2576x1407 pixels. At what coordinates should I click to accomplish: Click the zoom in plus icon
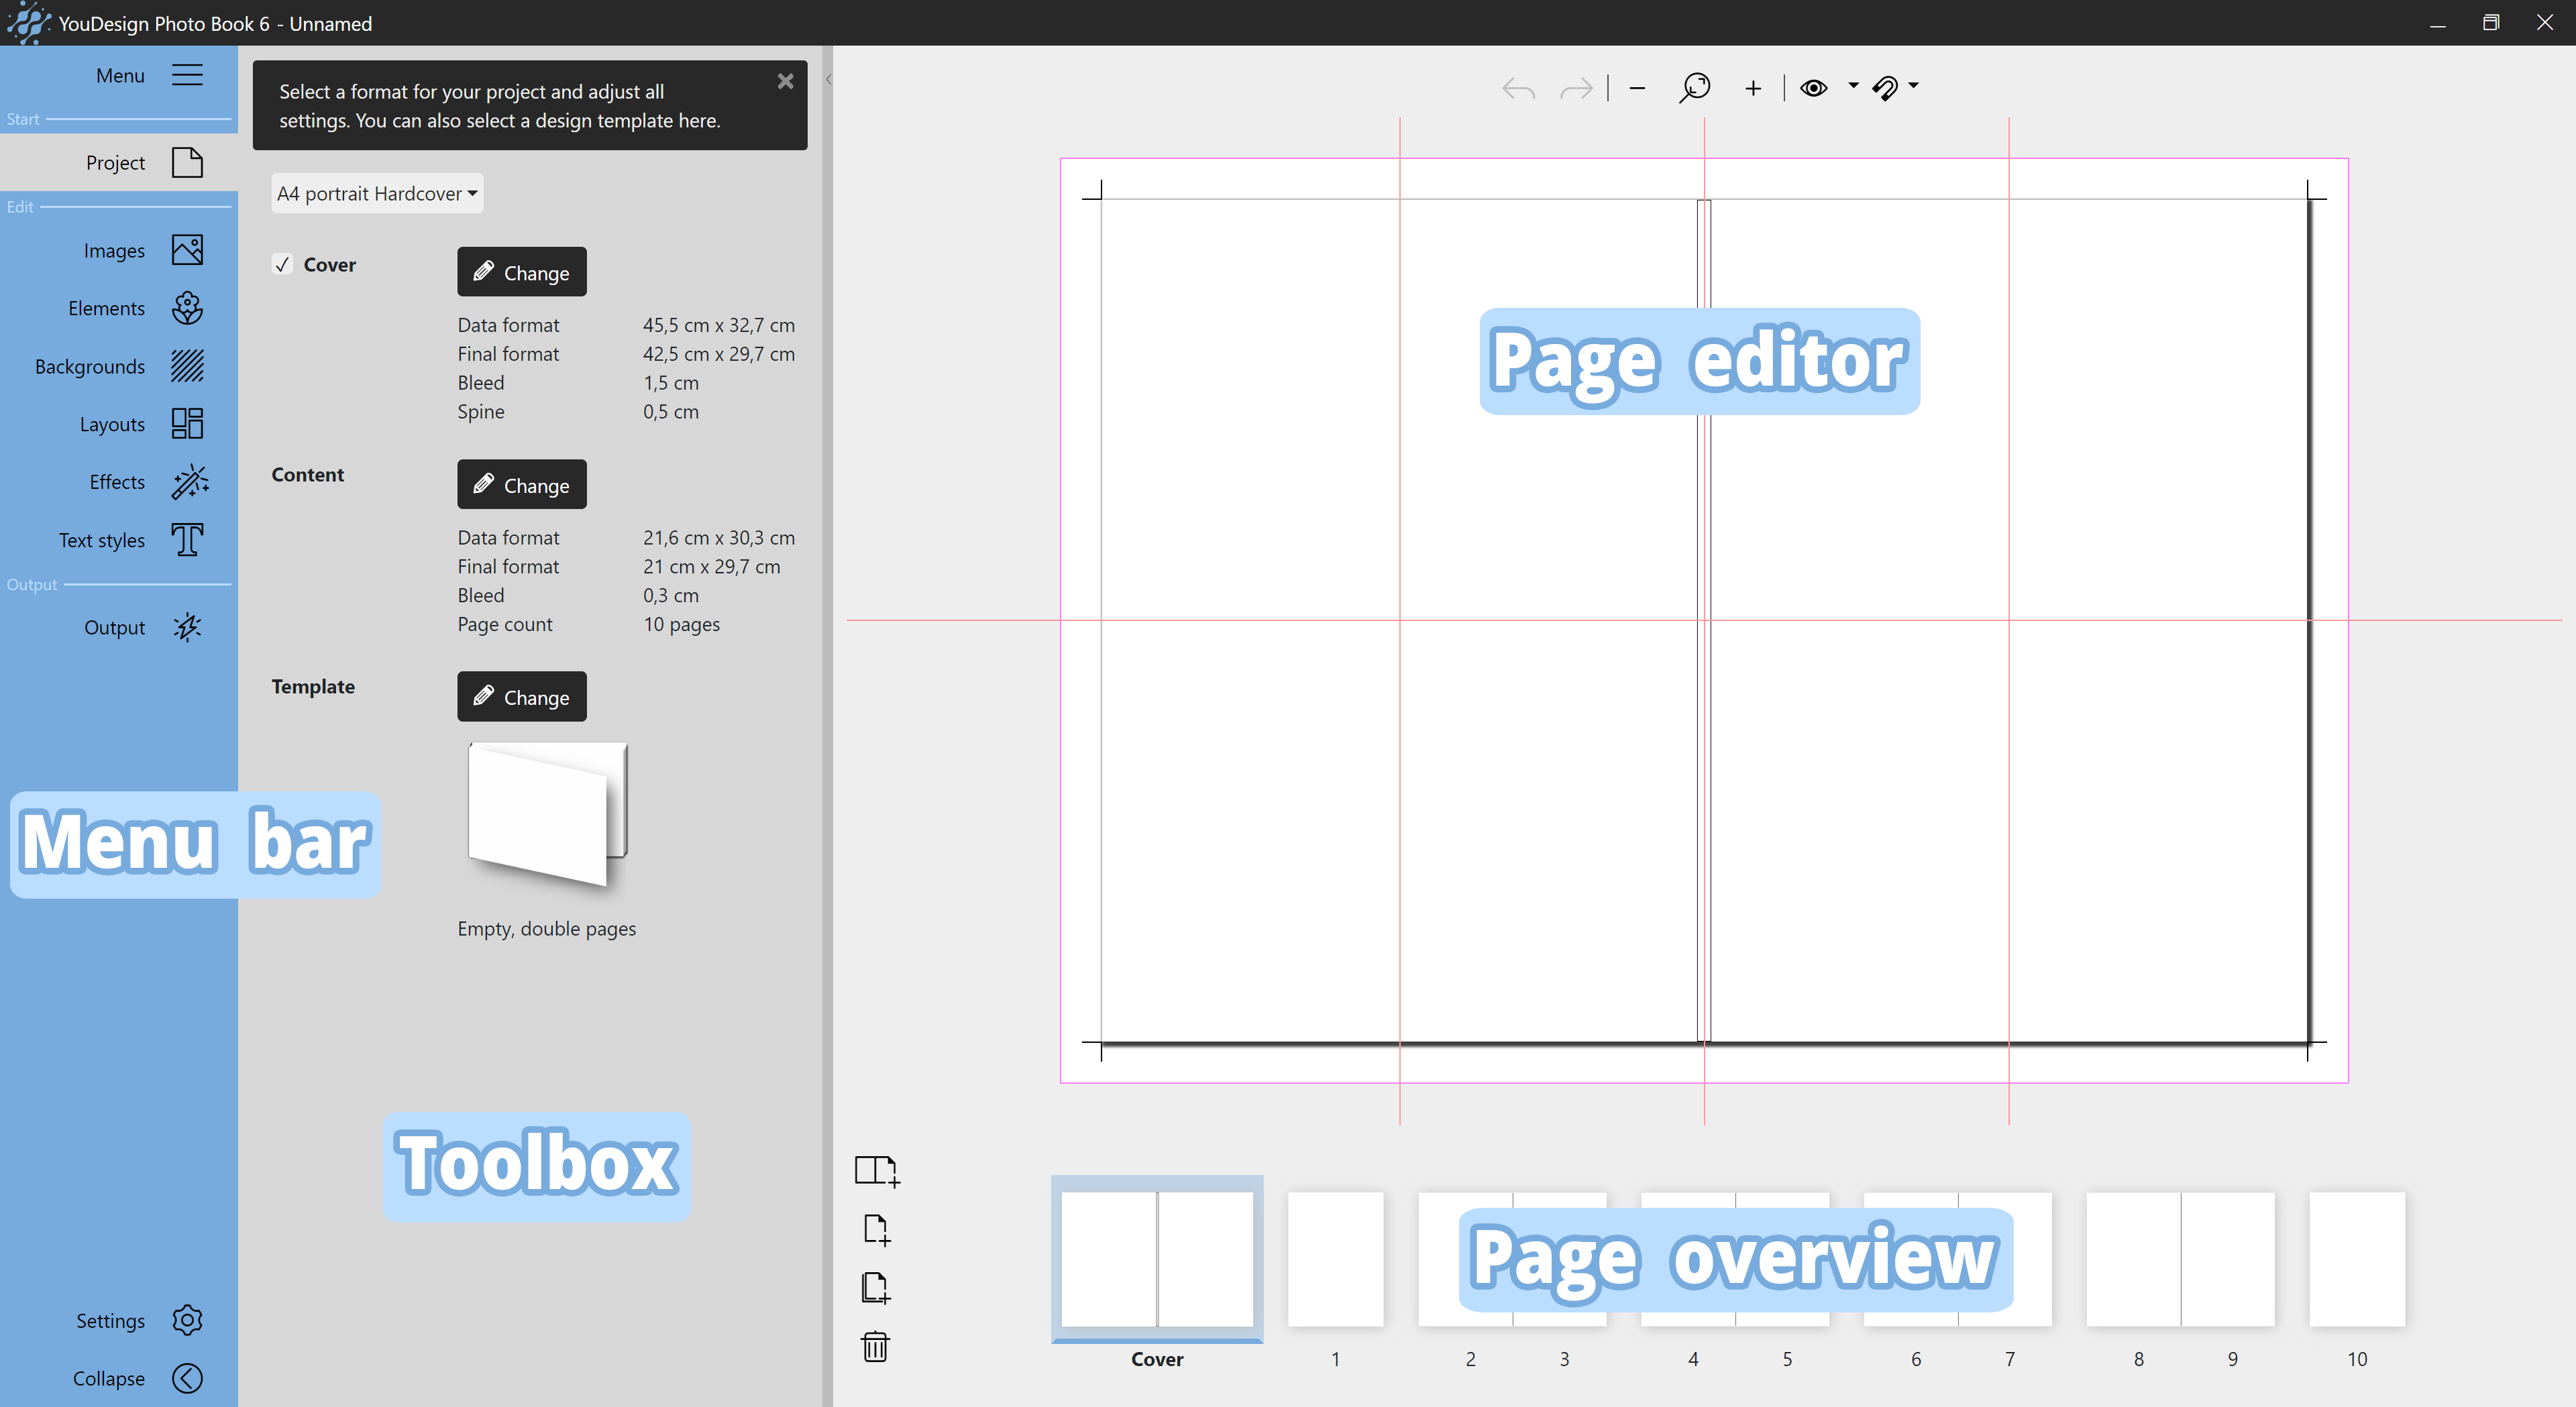[1753, 88]
